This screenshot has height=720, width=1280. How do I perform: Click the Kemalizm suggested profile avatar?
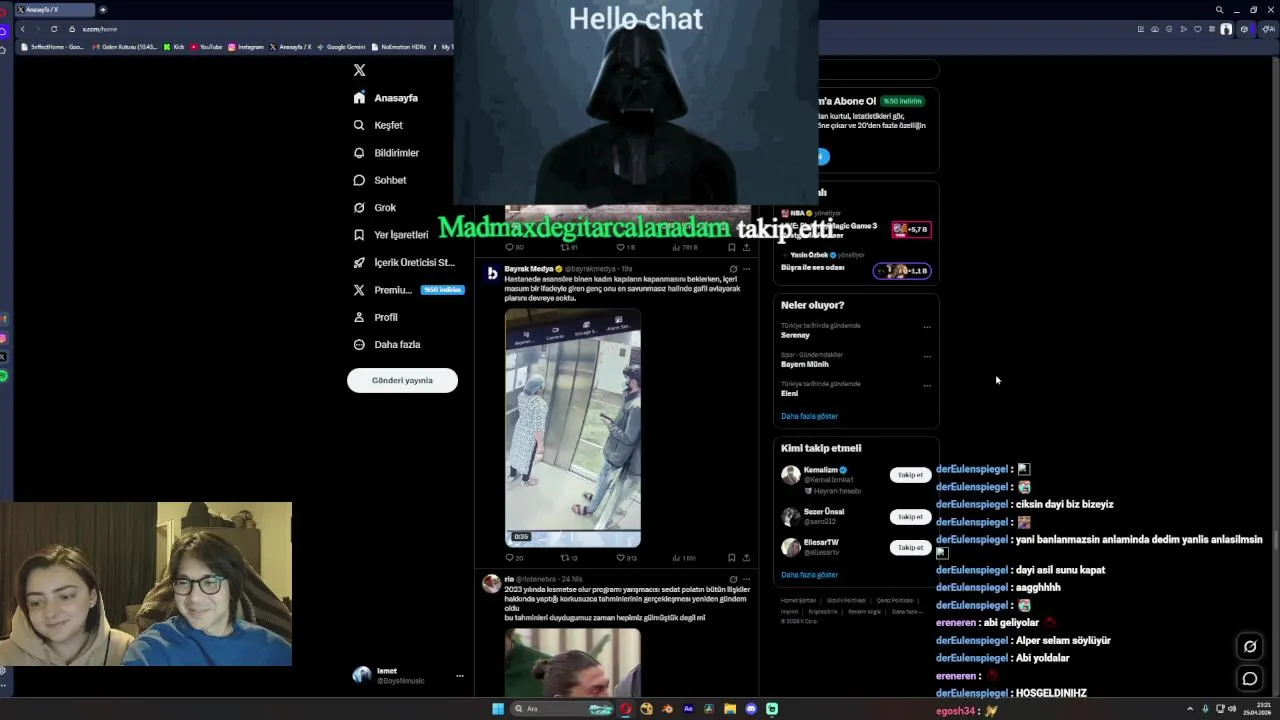pos(791,475)
